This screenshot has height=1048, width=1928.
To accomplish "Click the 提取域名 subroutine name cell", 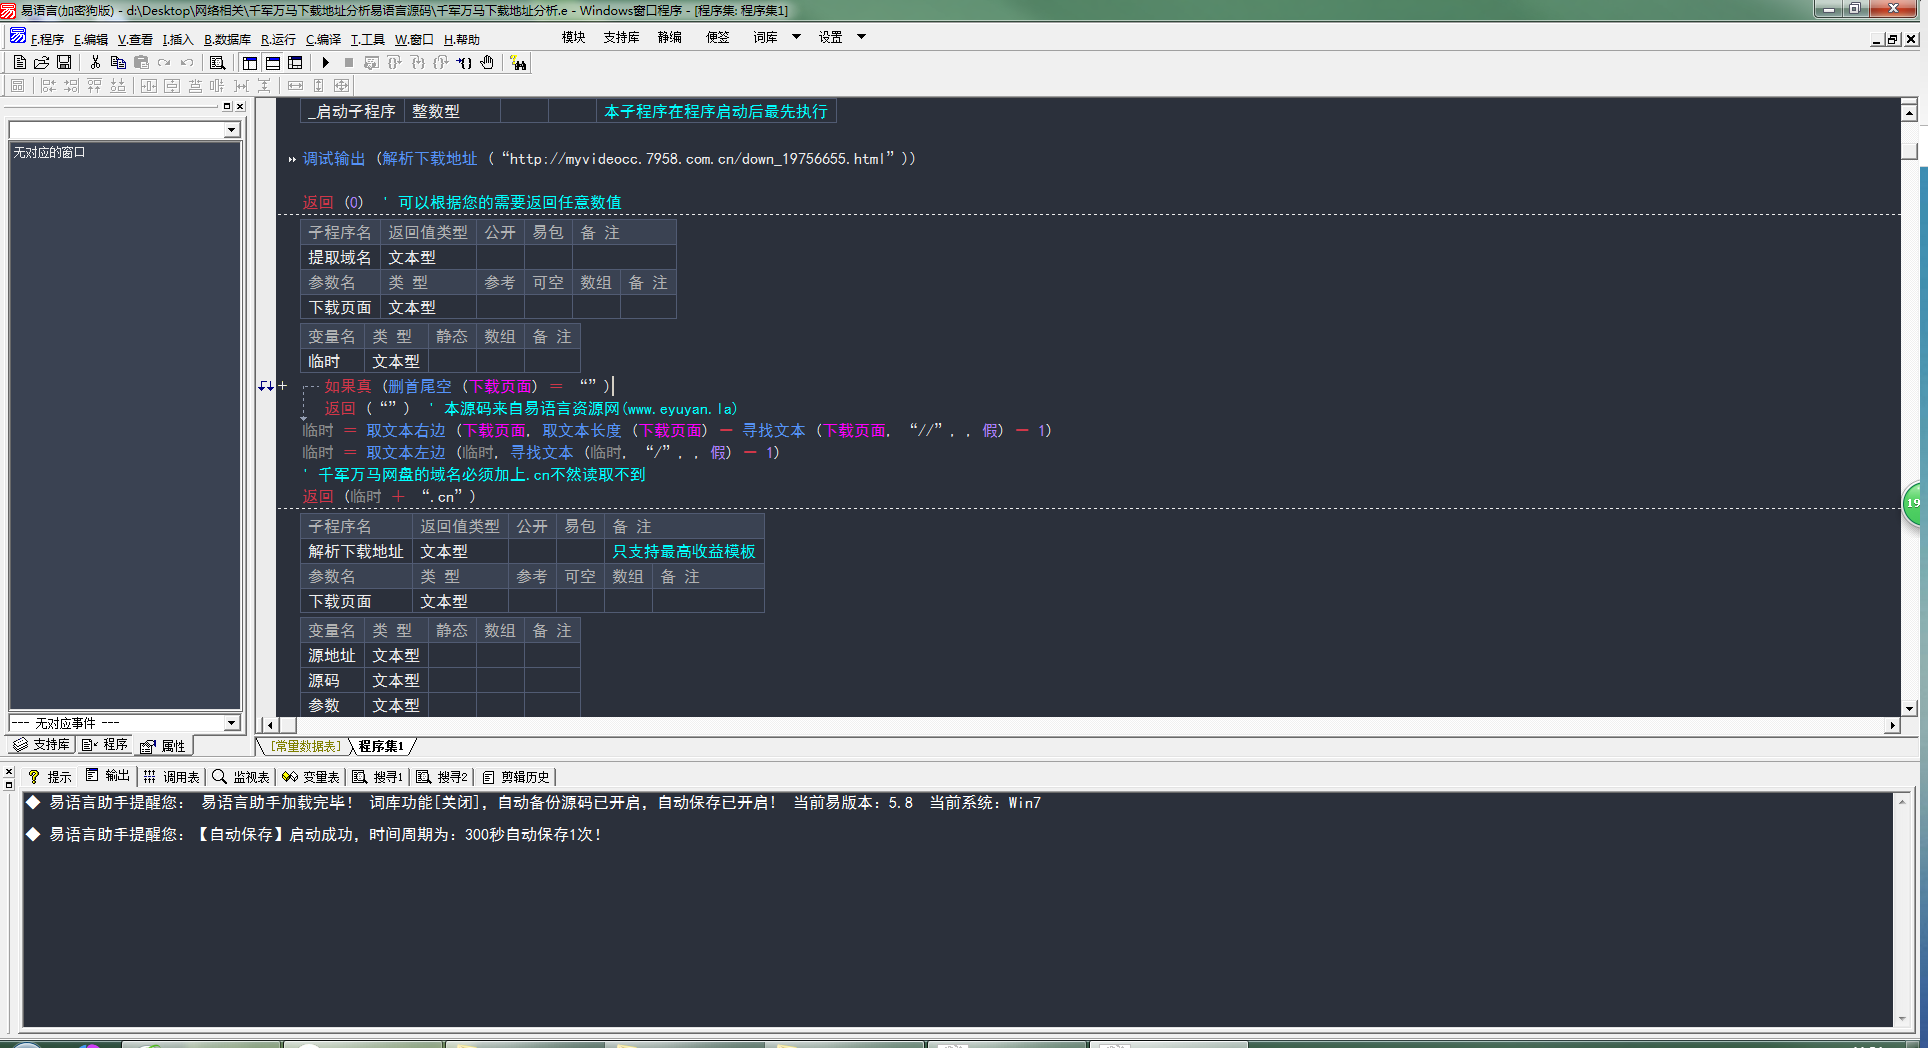I will 340,257.
